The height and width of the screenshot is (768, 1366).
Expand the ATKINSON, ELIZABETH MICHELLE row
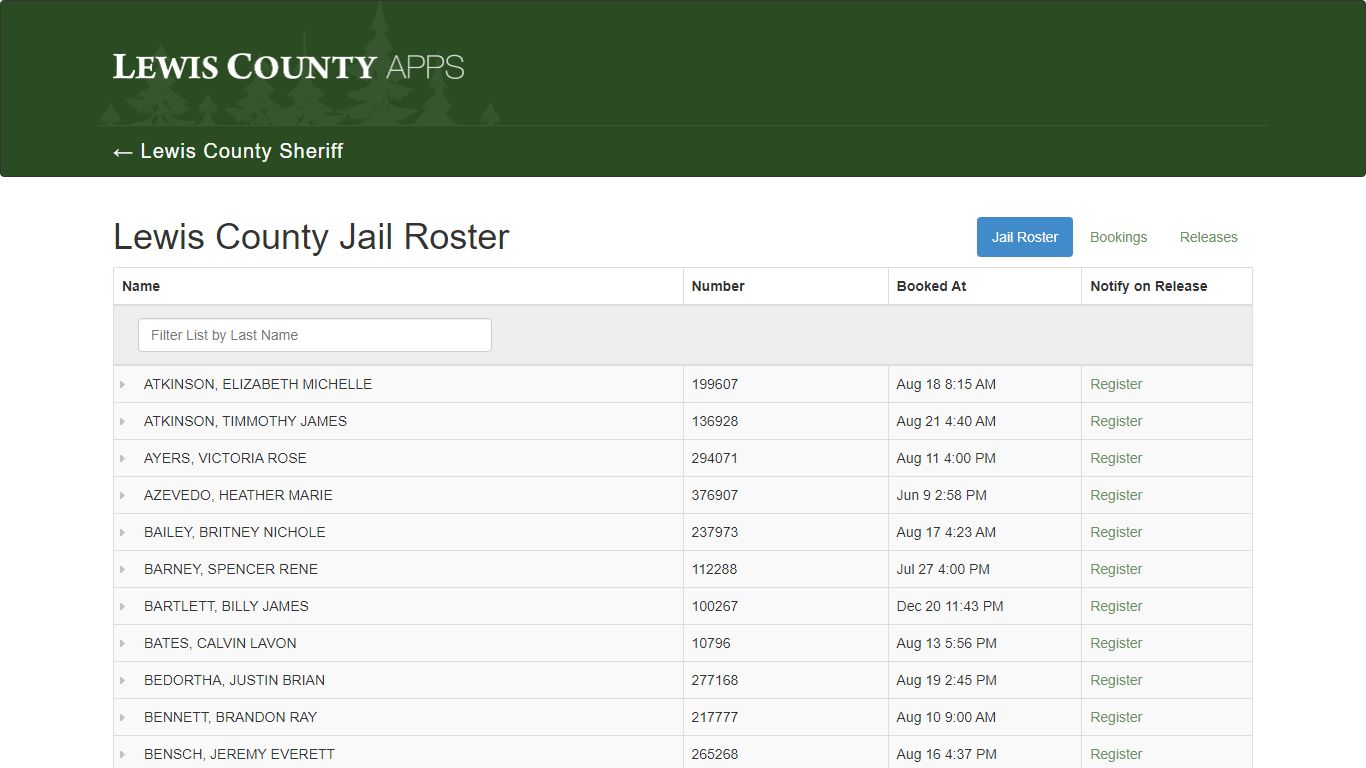(123, 384)
